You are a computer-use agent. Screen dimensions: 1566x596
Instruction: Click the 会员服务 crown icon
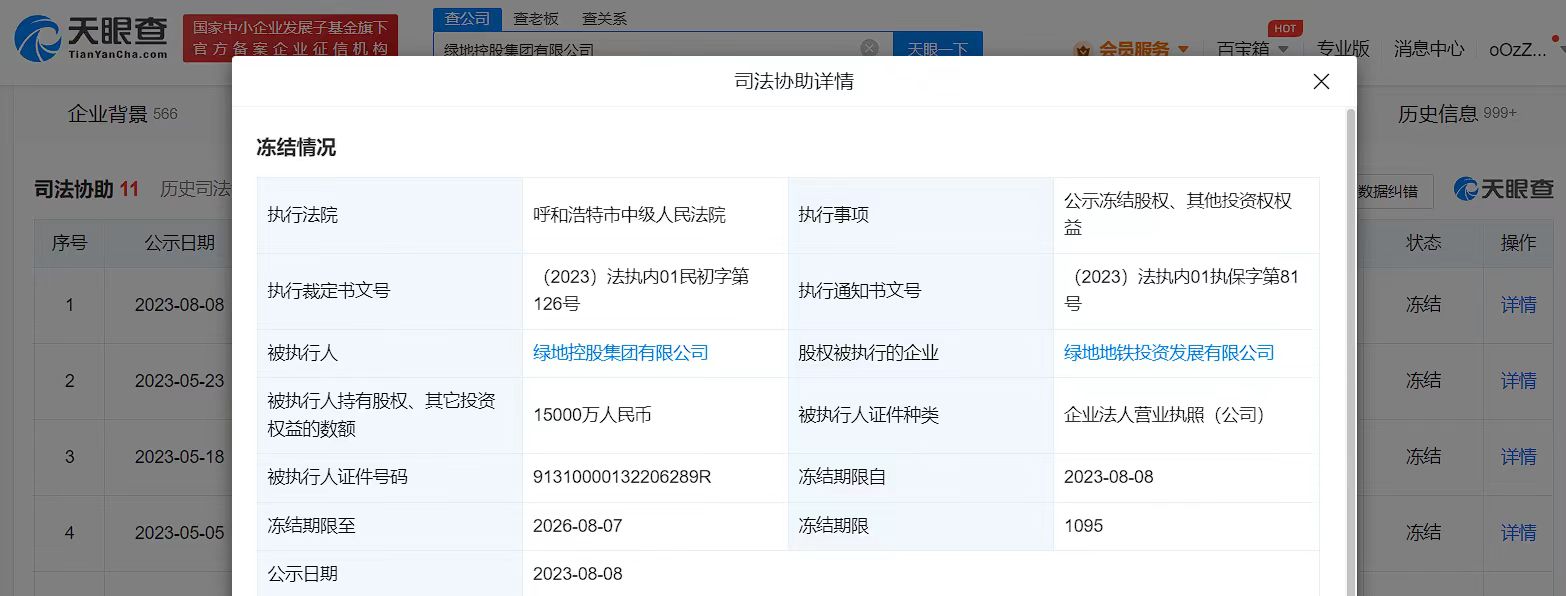(x=1083, y=49)
